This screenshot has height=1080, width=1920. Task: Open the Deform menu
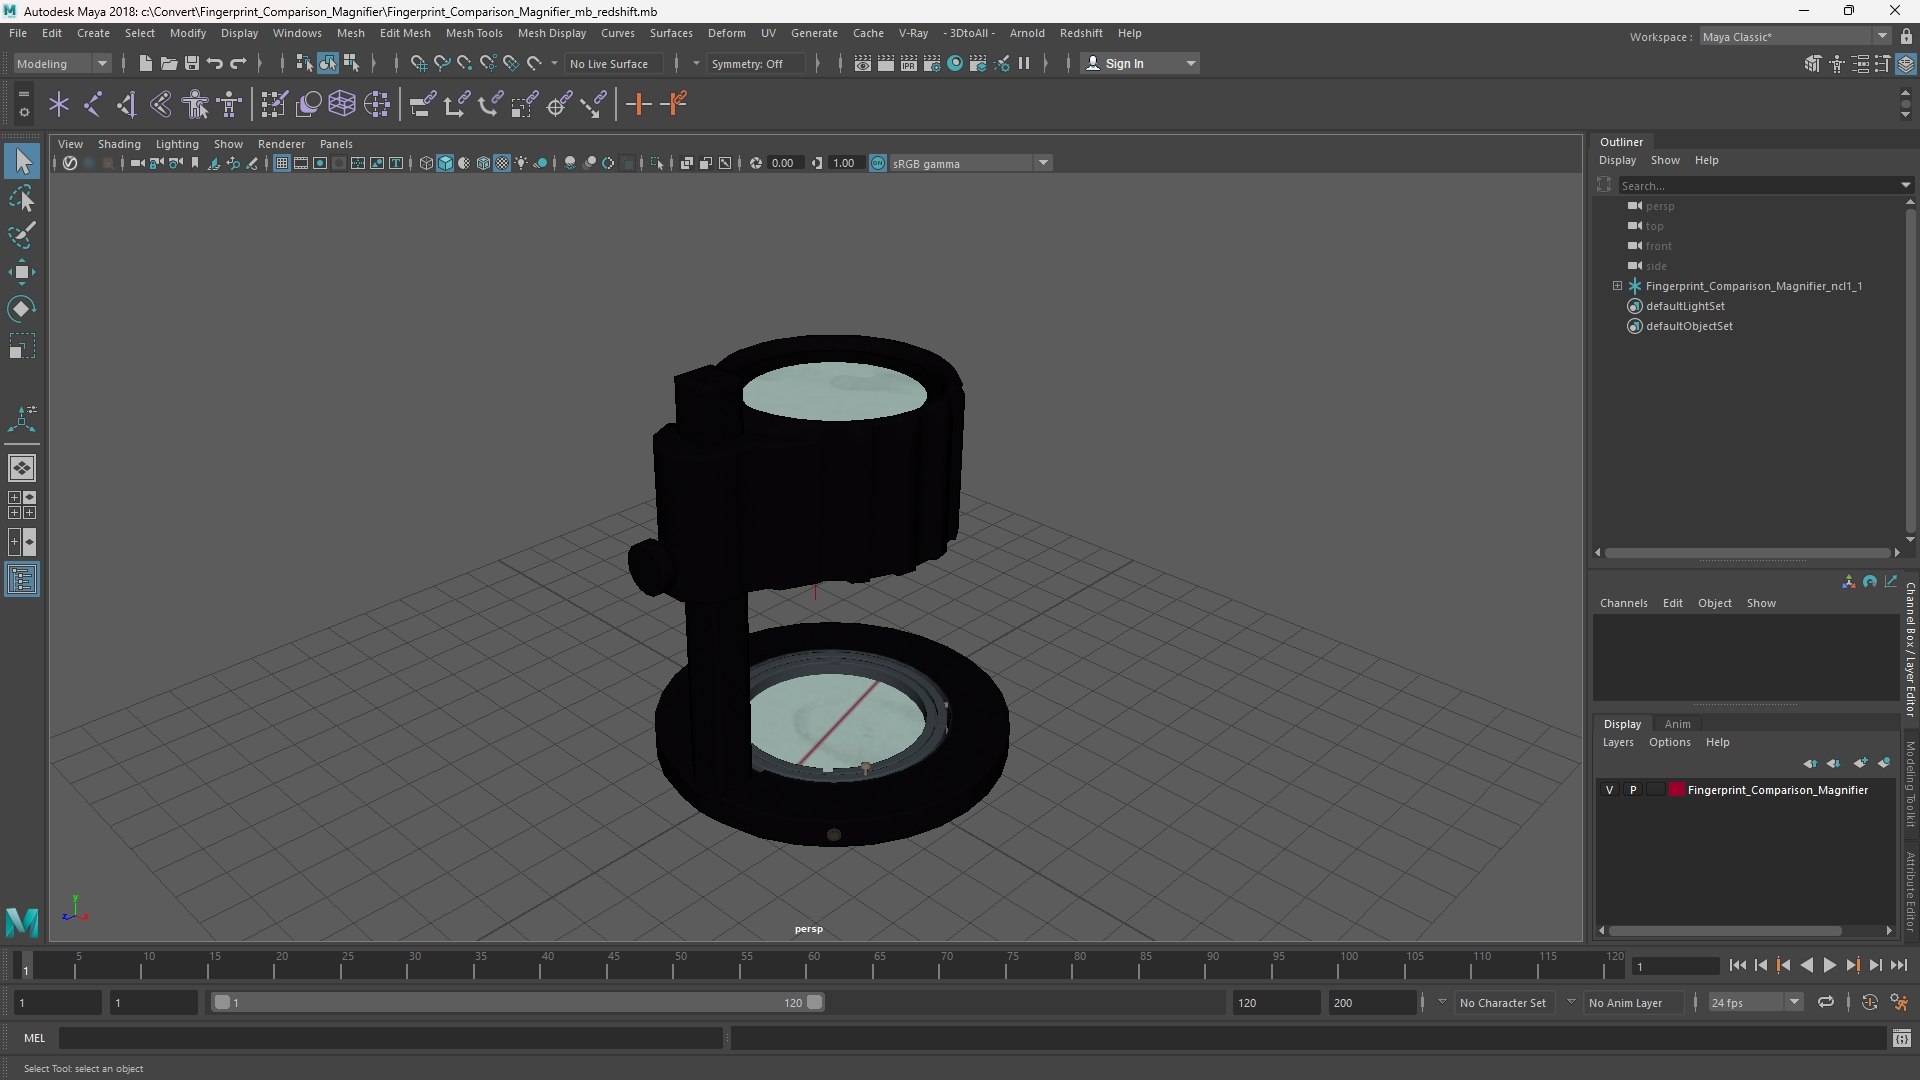(727, 33)
